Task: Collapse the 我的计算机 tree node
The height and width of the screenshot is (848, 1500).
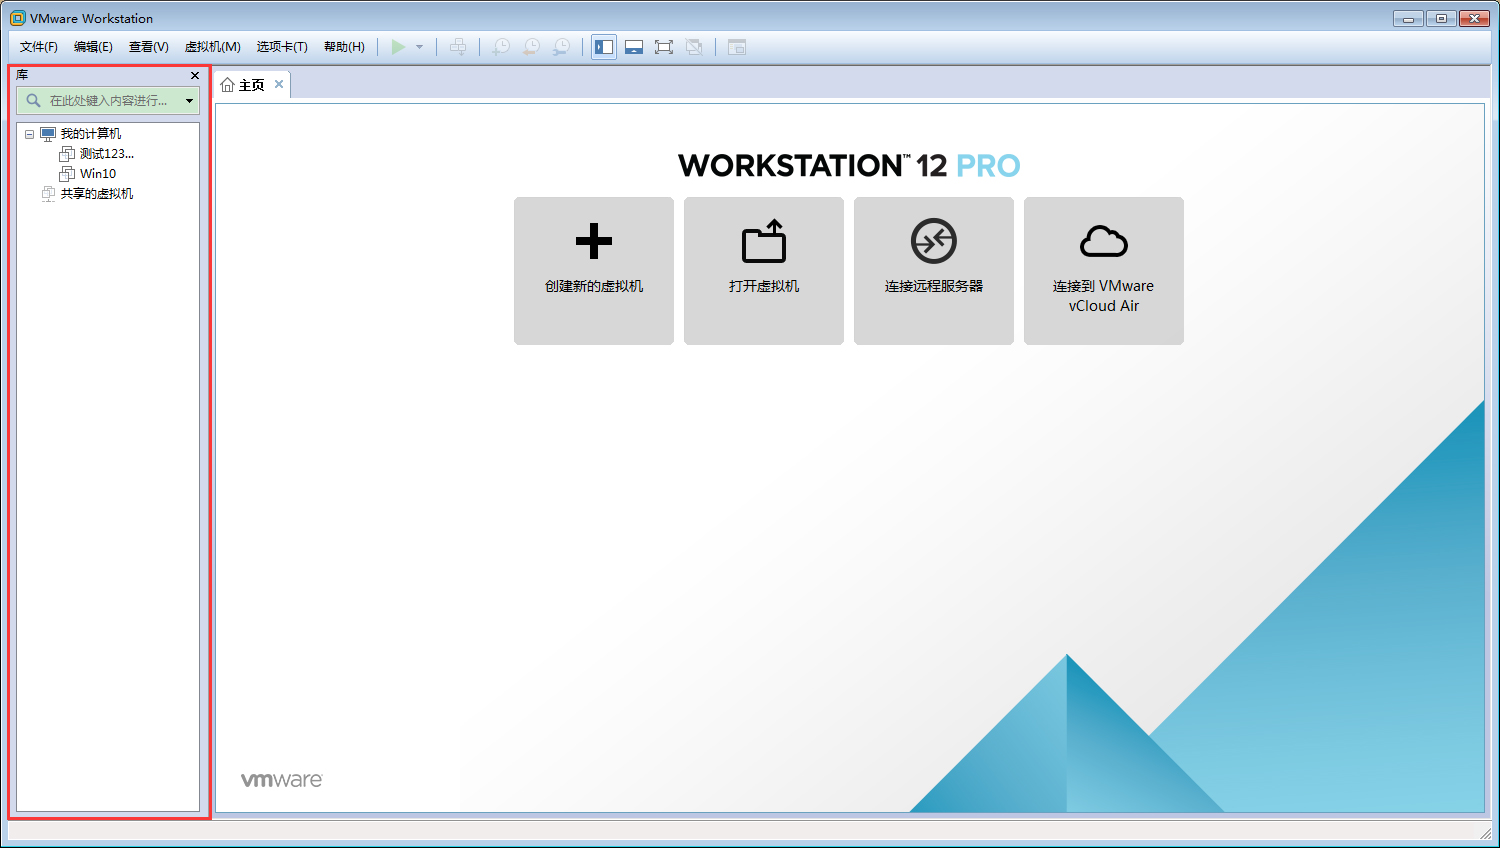Action: click(x=29, y=134)
